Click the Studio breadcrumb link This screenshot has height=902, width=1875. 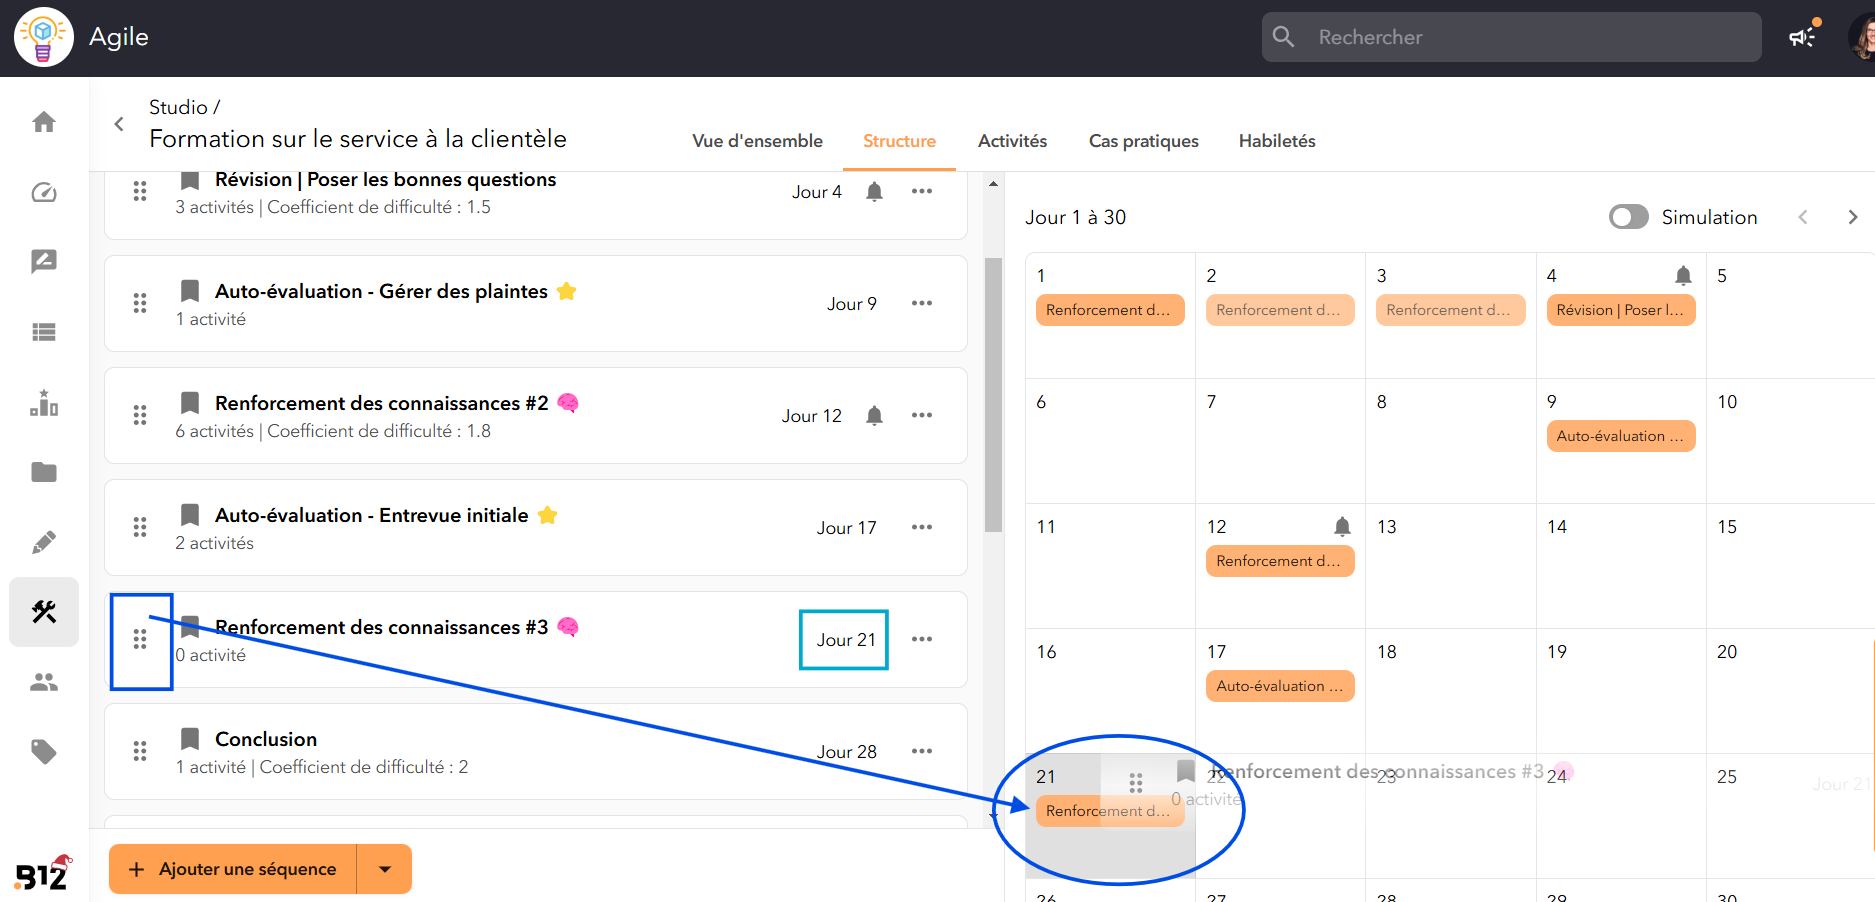point(178,107)
